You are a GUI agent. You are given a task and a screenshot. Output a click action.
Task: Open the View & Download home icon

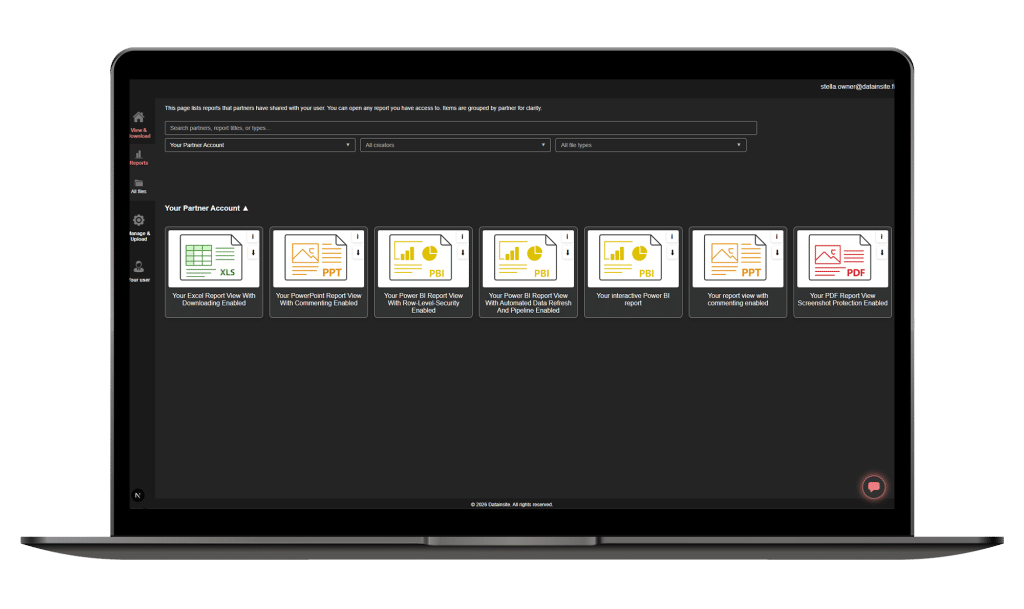(x=138, y=118)
